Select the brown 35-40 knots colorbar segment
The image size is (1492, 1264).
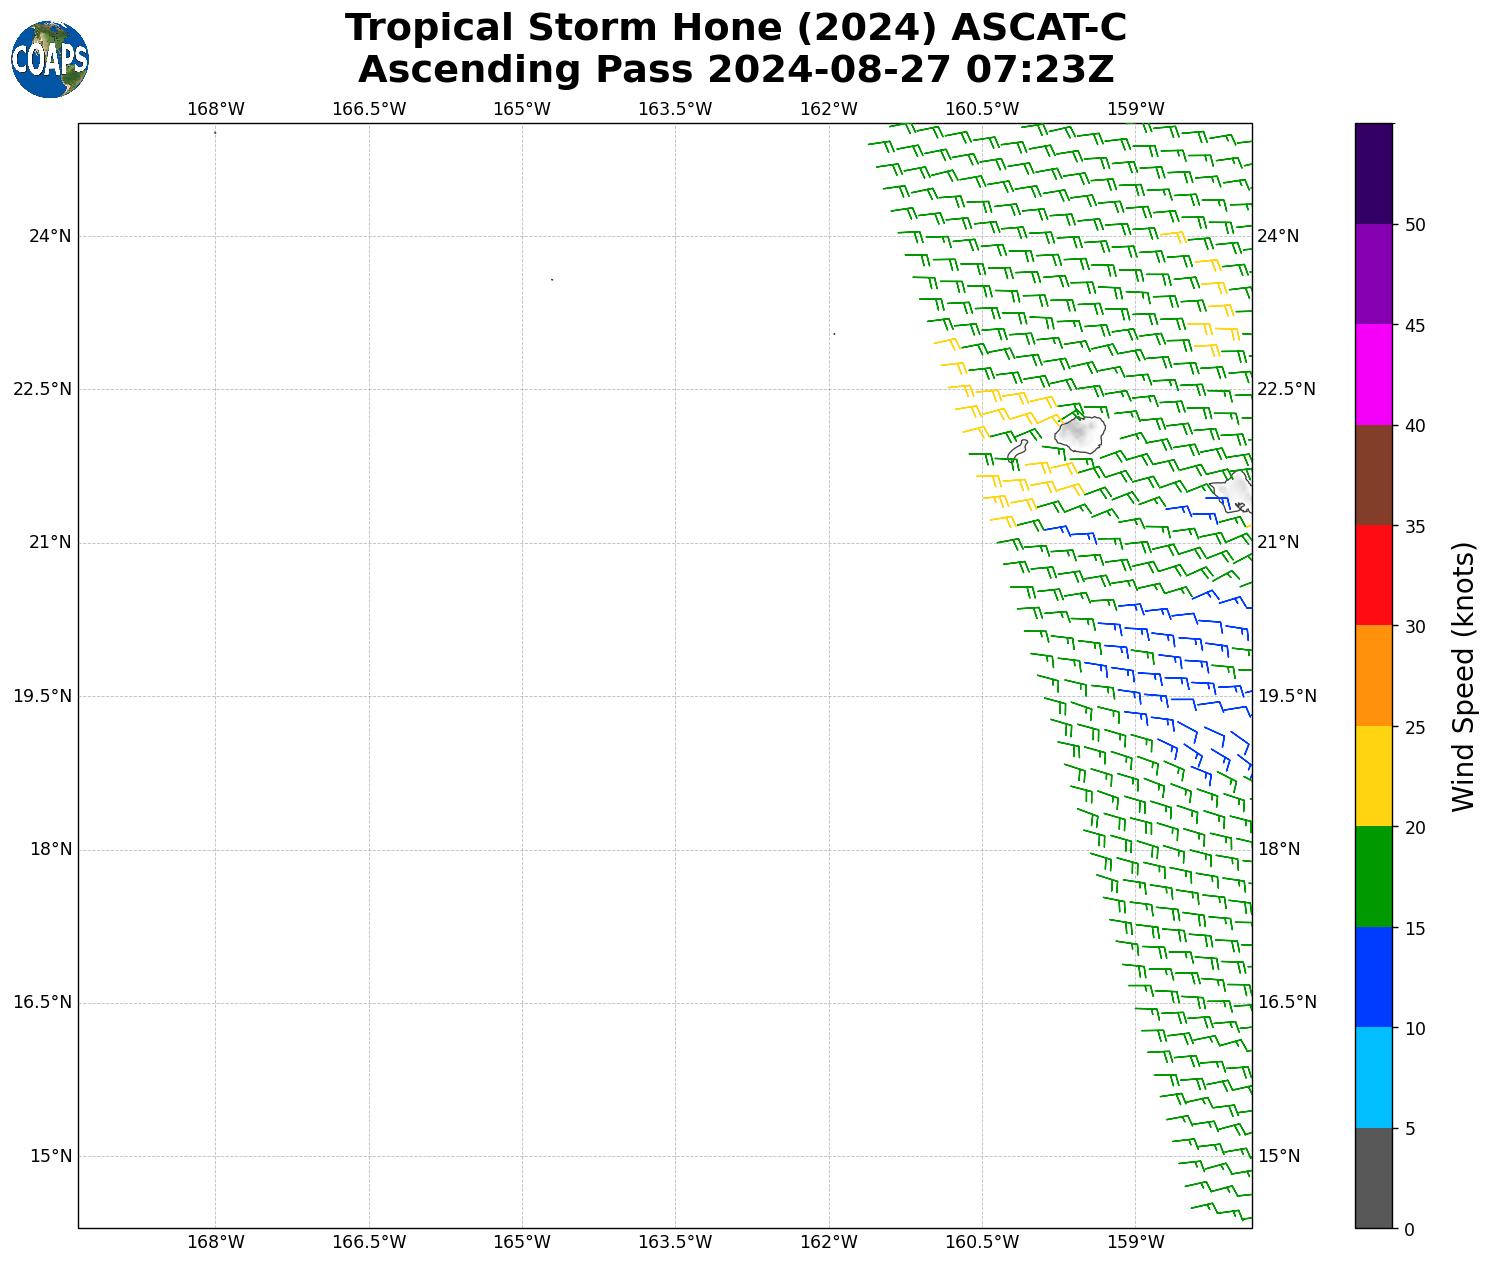click(1373, 475)
